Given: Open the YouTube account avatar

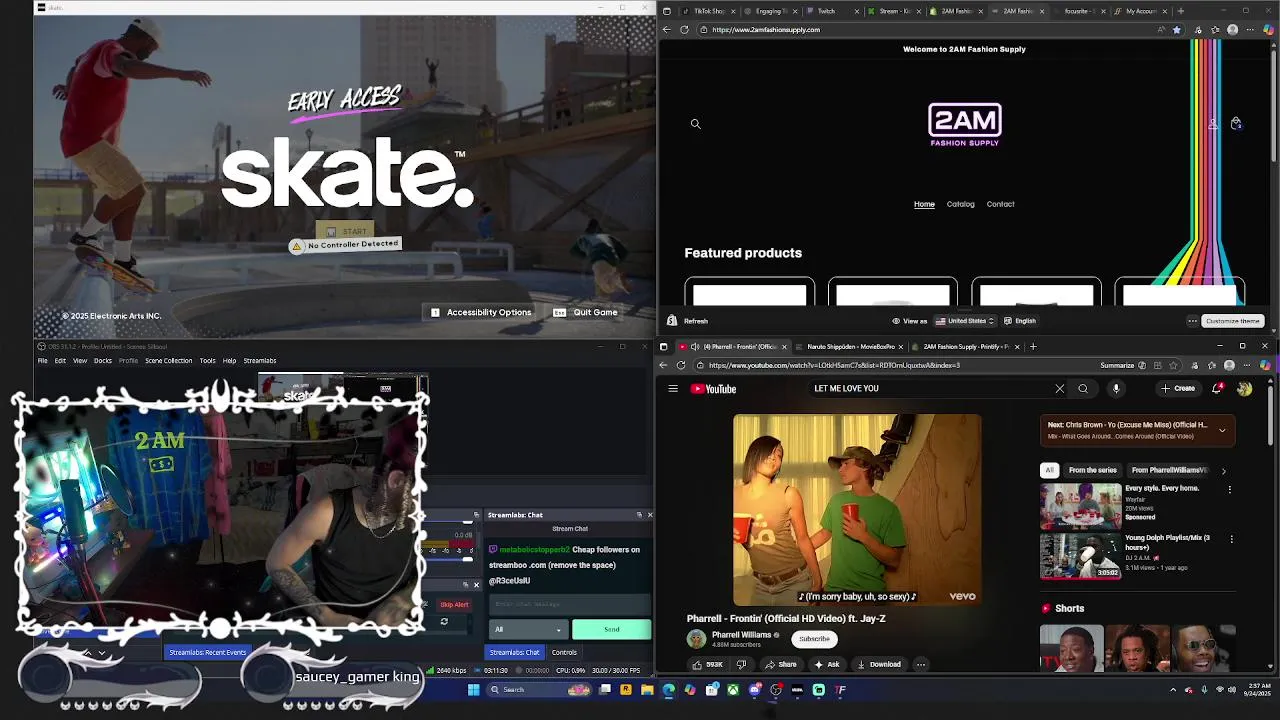Looking at the screenshot, I should 1244,389.
